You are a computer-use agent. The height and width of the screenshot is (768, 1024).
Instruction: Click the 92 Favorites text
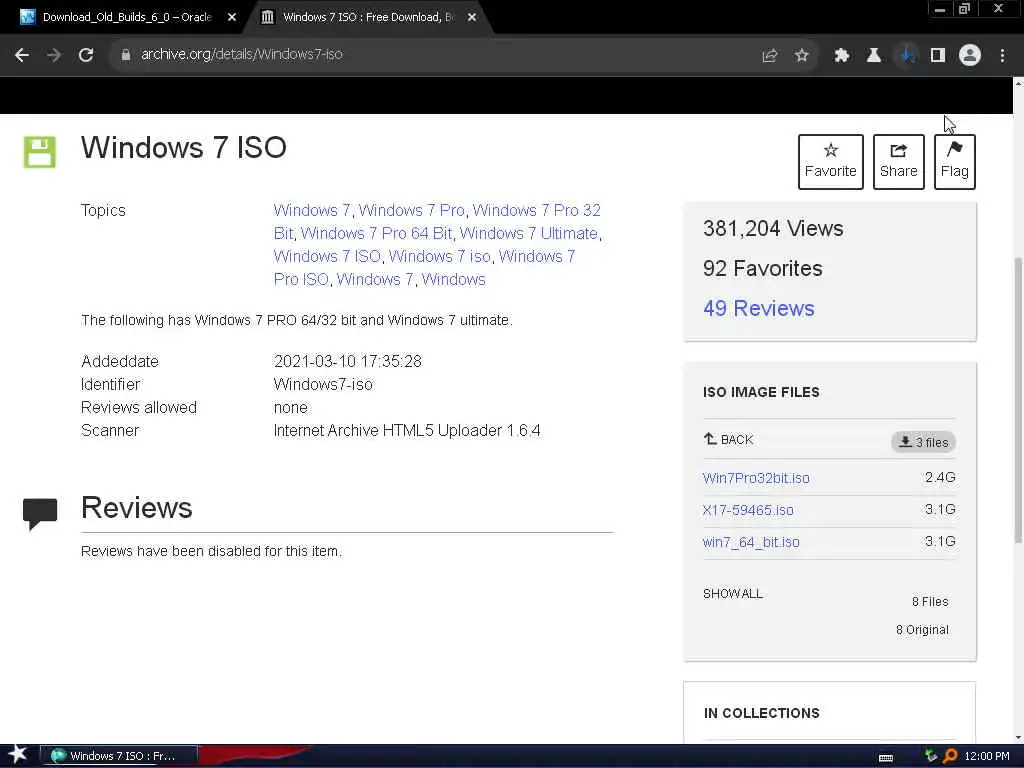coord(762,268)
